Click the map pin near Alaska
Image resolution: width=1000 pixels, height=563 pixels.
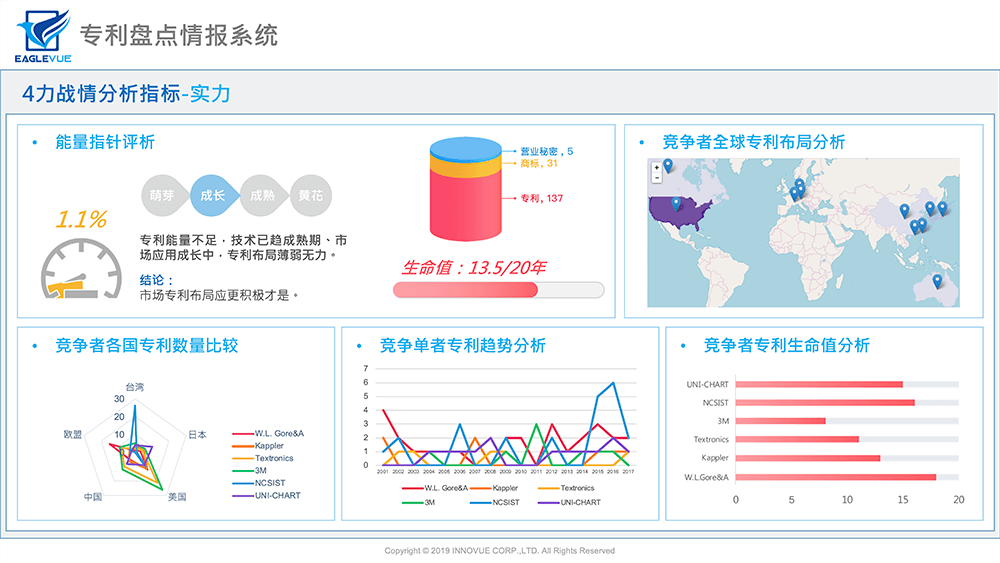[668, 166]
